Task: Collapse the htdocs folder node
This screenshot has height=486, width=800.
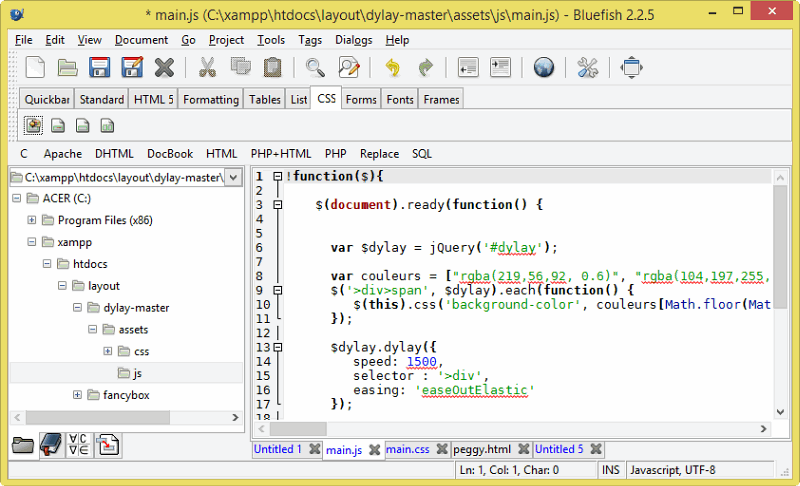Action: tap(47, 264)
